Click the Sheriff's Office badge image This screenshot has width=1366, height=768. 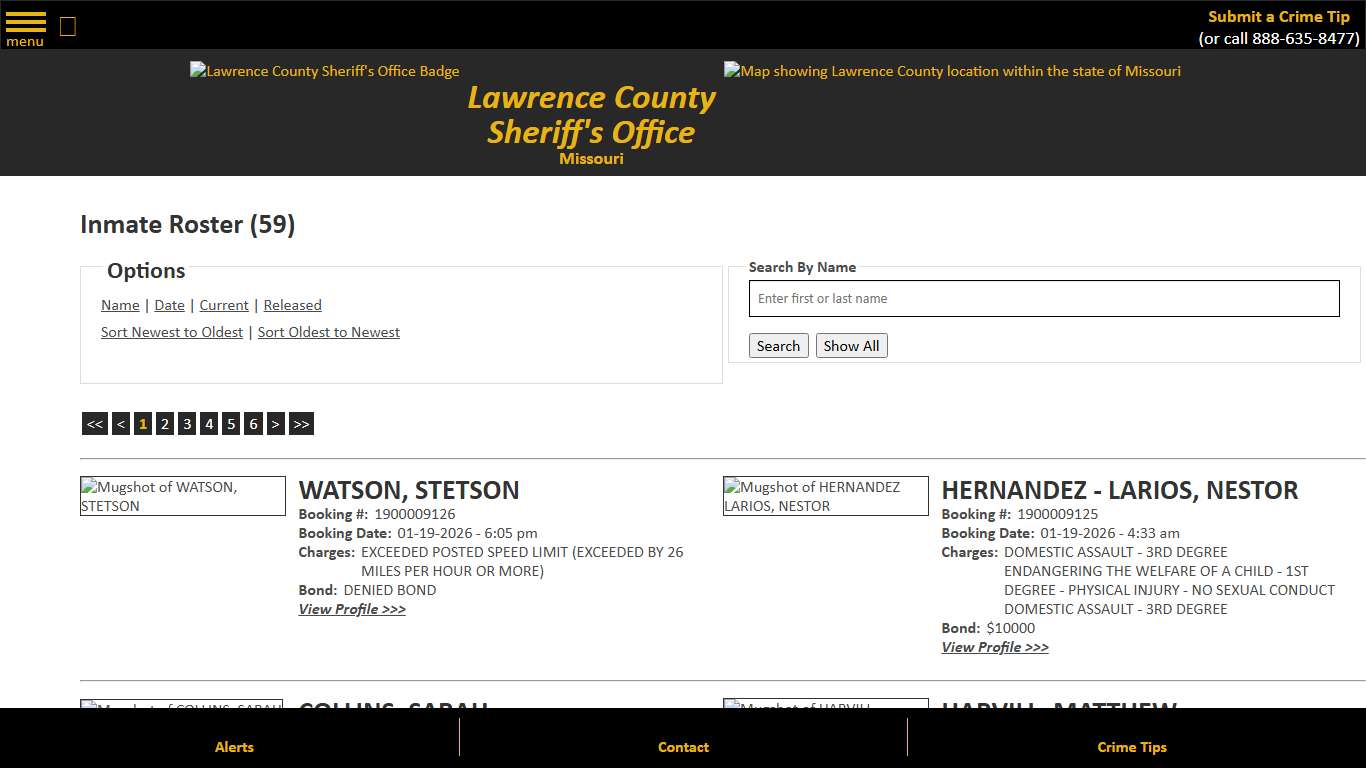pos(324,71)
